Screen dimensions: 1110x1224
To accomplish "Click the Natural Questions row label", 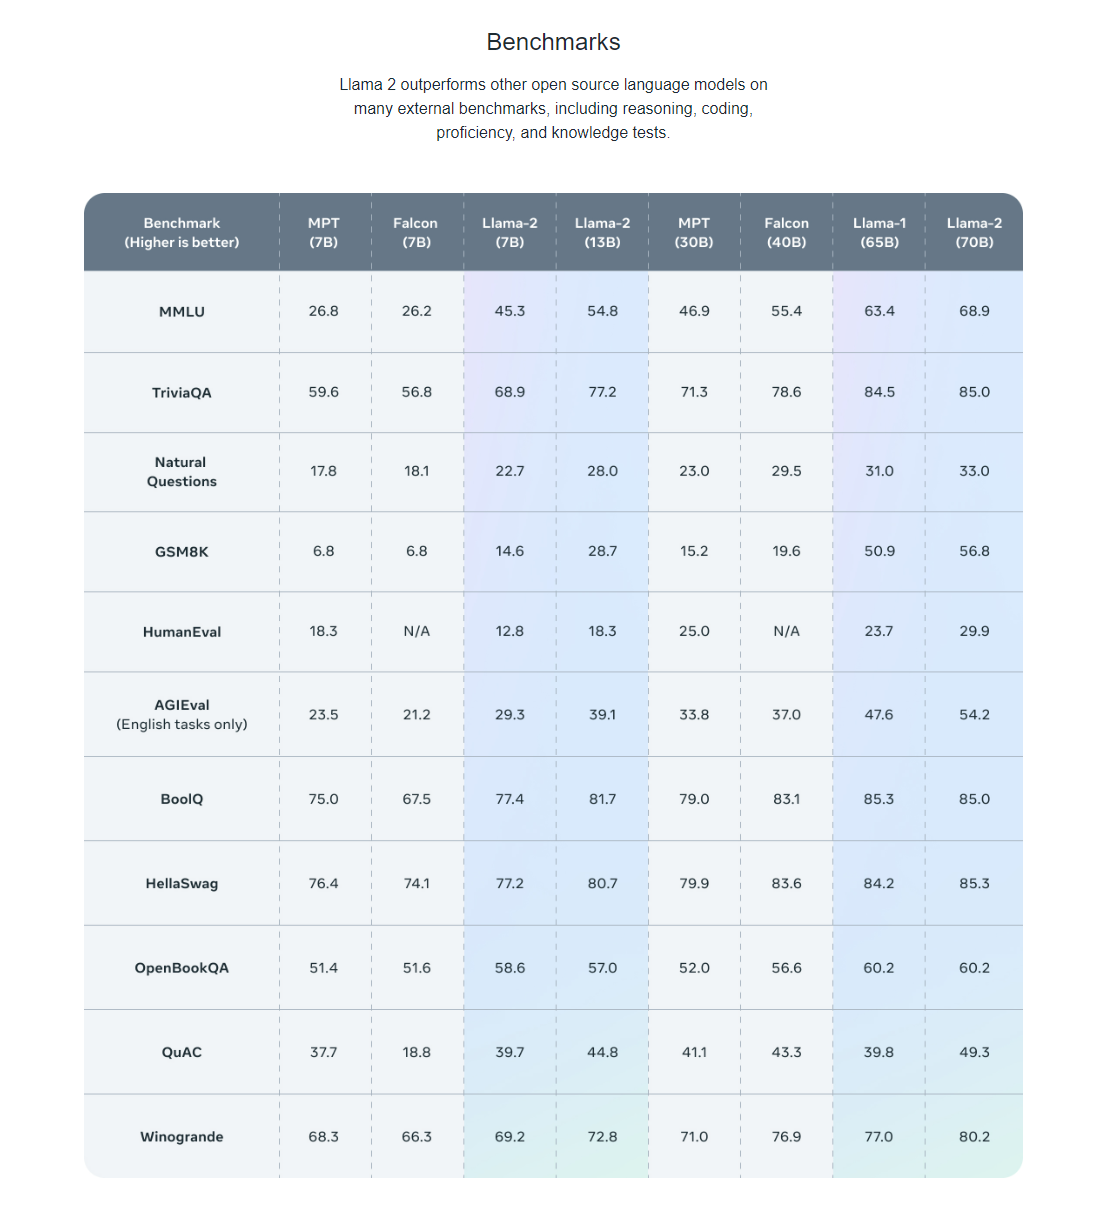I will click(x=182, y=472).
